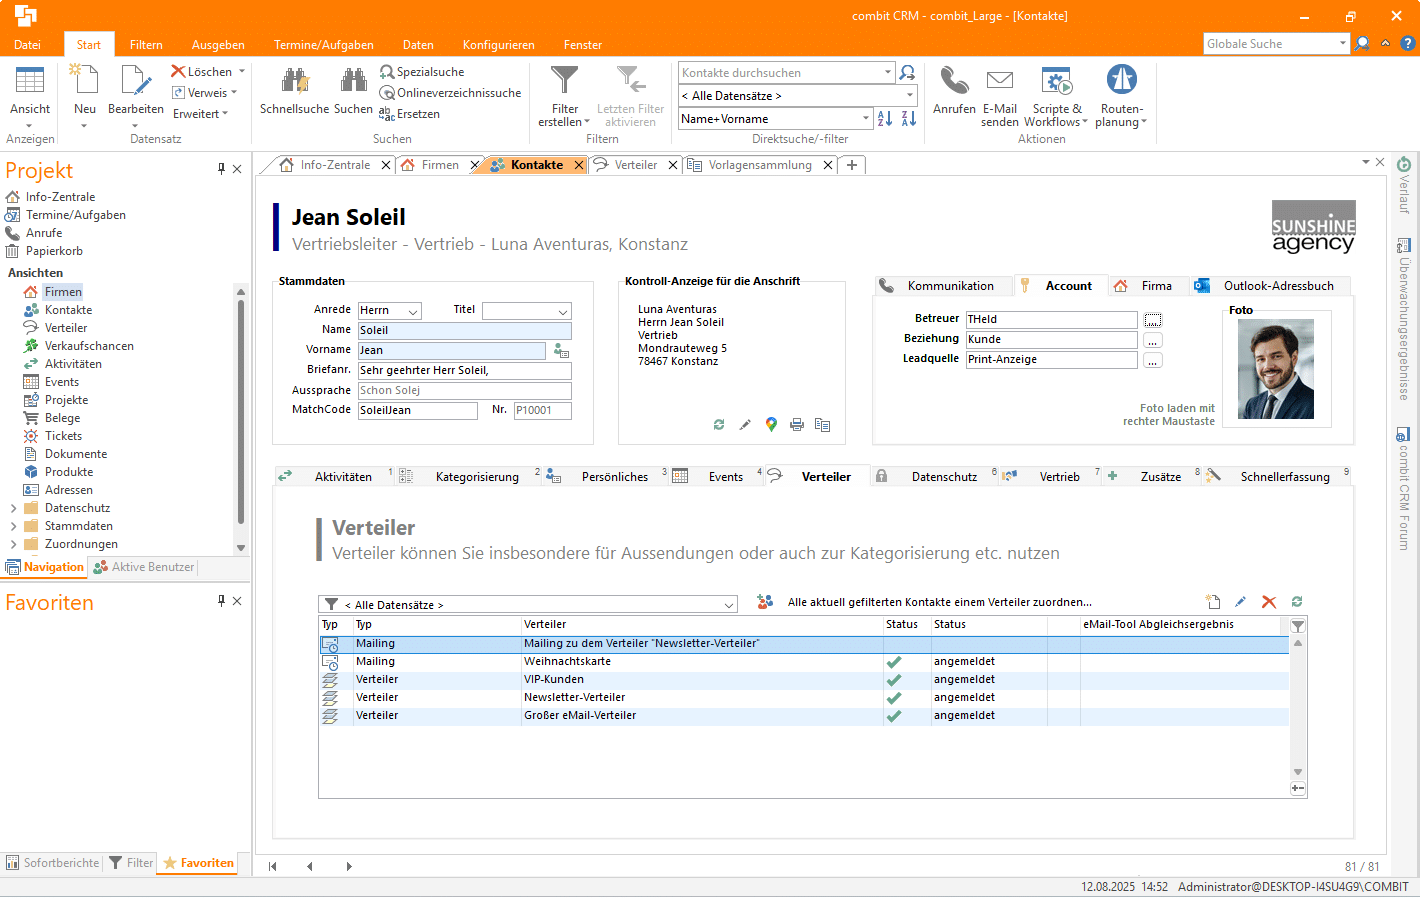The height and width of the screenshot is (898, 1420).
Task: Expand the Datenschutz tree node
Action: tap(13, 508)
